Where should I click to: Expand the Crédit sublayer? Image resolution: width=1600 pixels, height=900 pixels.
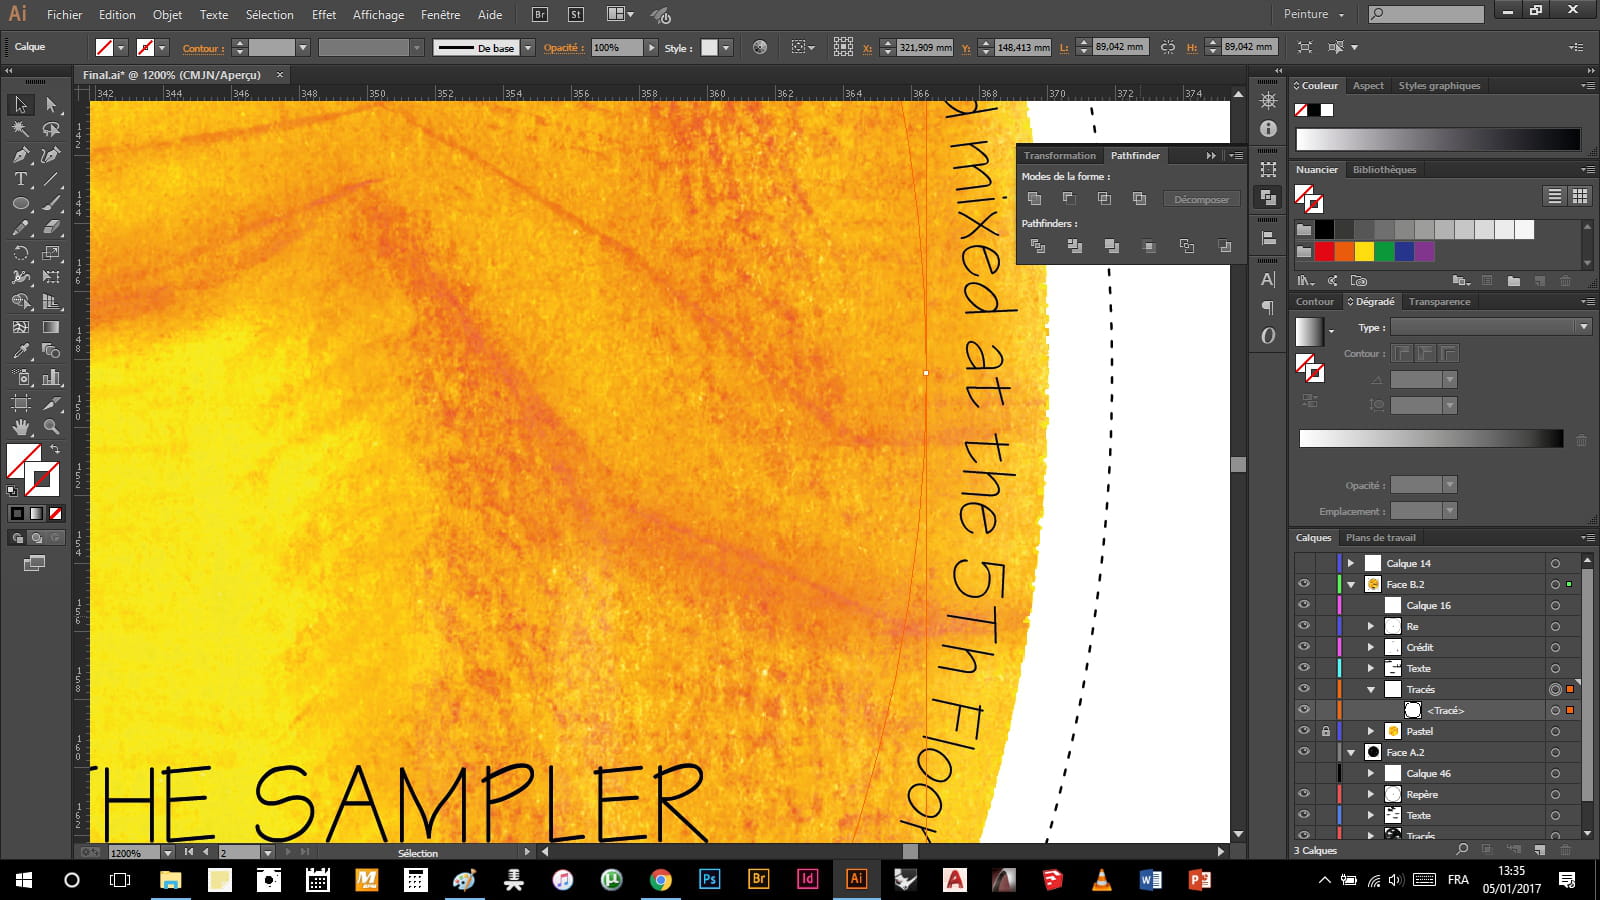(x=1371, y=647)
